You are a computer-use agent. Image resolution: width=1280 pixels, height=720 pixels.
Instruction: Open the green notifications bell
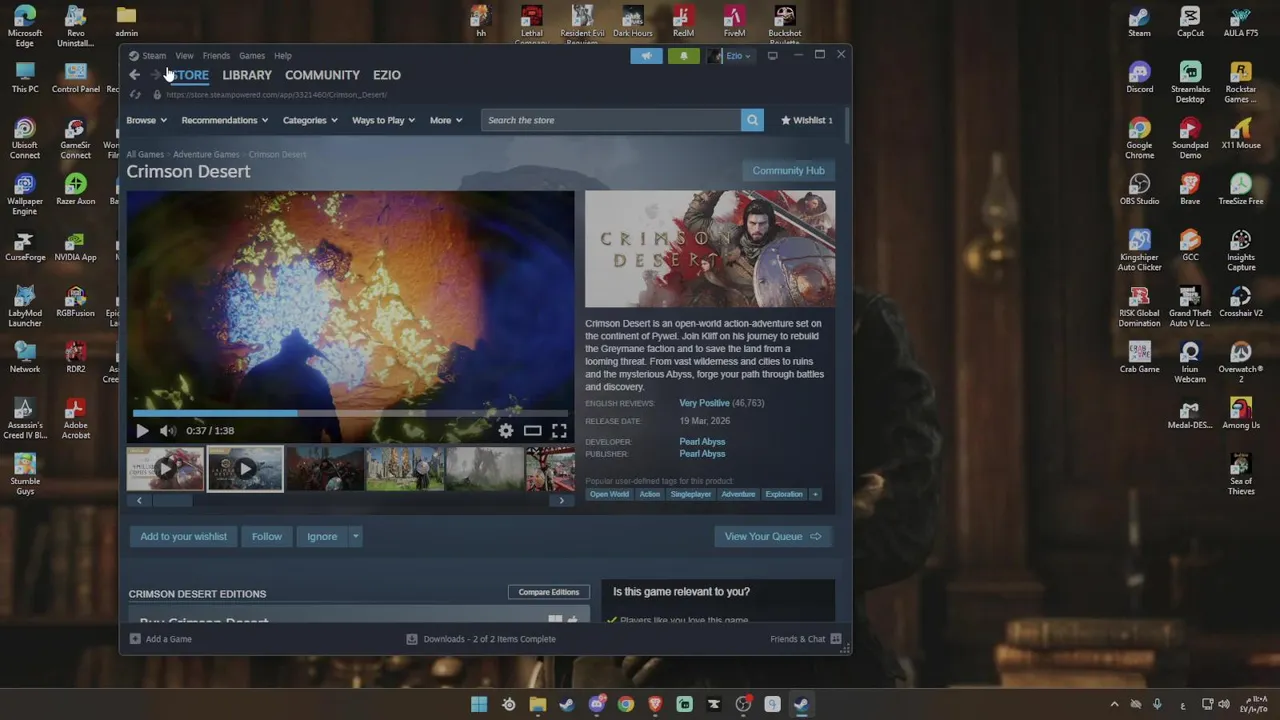[x=684, y=56]
